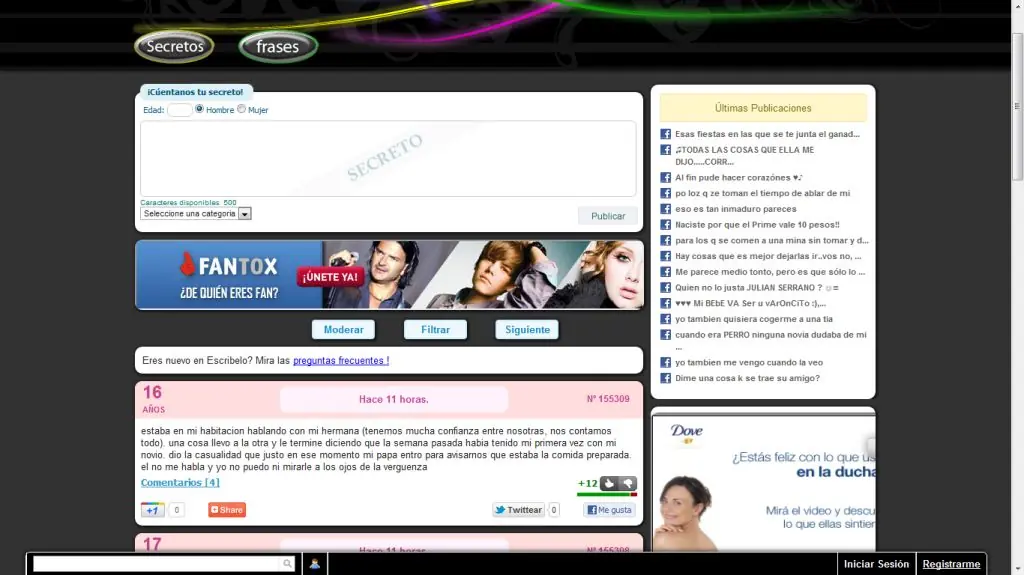
Task: Open post 'eso es tan inmaduro pareces'
Action: [x=736, y=208]
